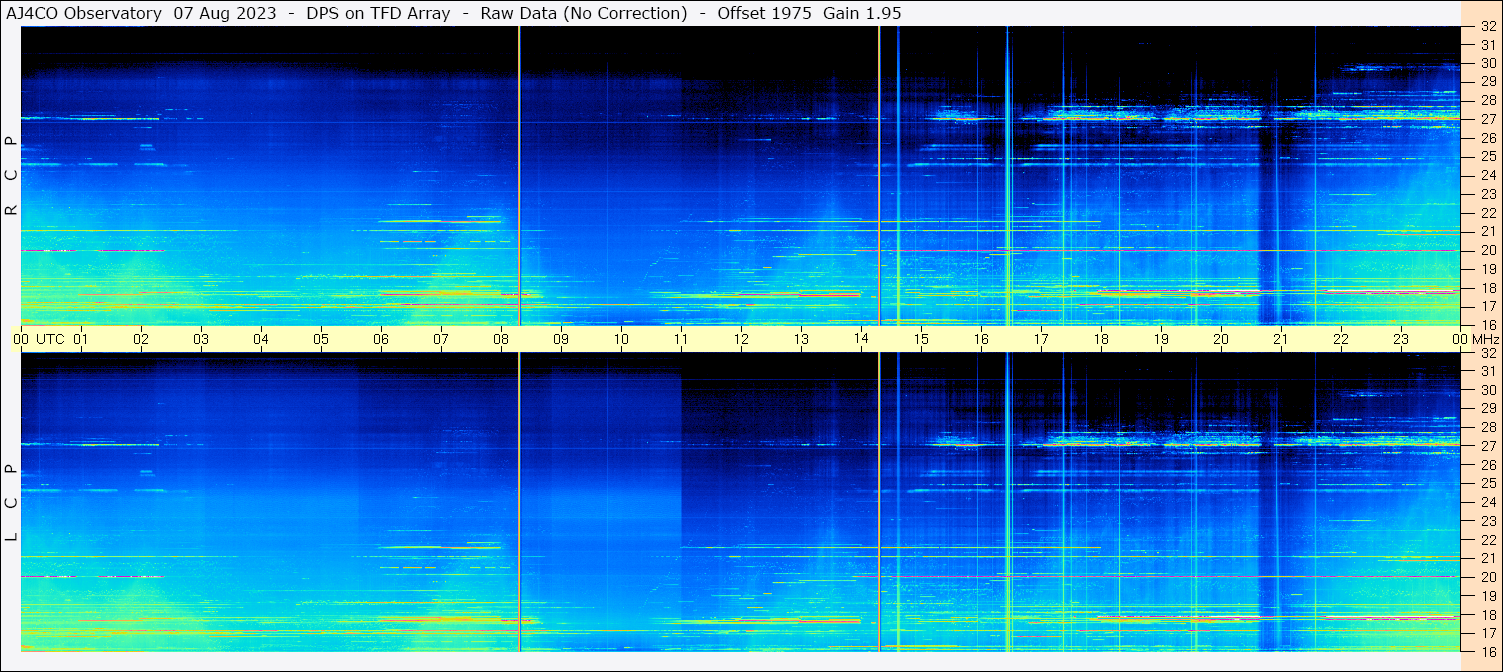Screen dimensions: 1503x672
Task: Select hour "01" on the time axis
Action: pos(81,339)
